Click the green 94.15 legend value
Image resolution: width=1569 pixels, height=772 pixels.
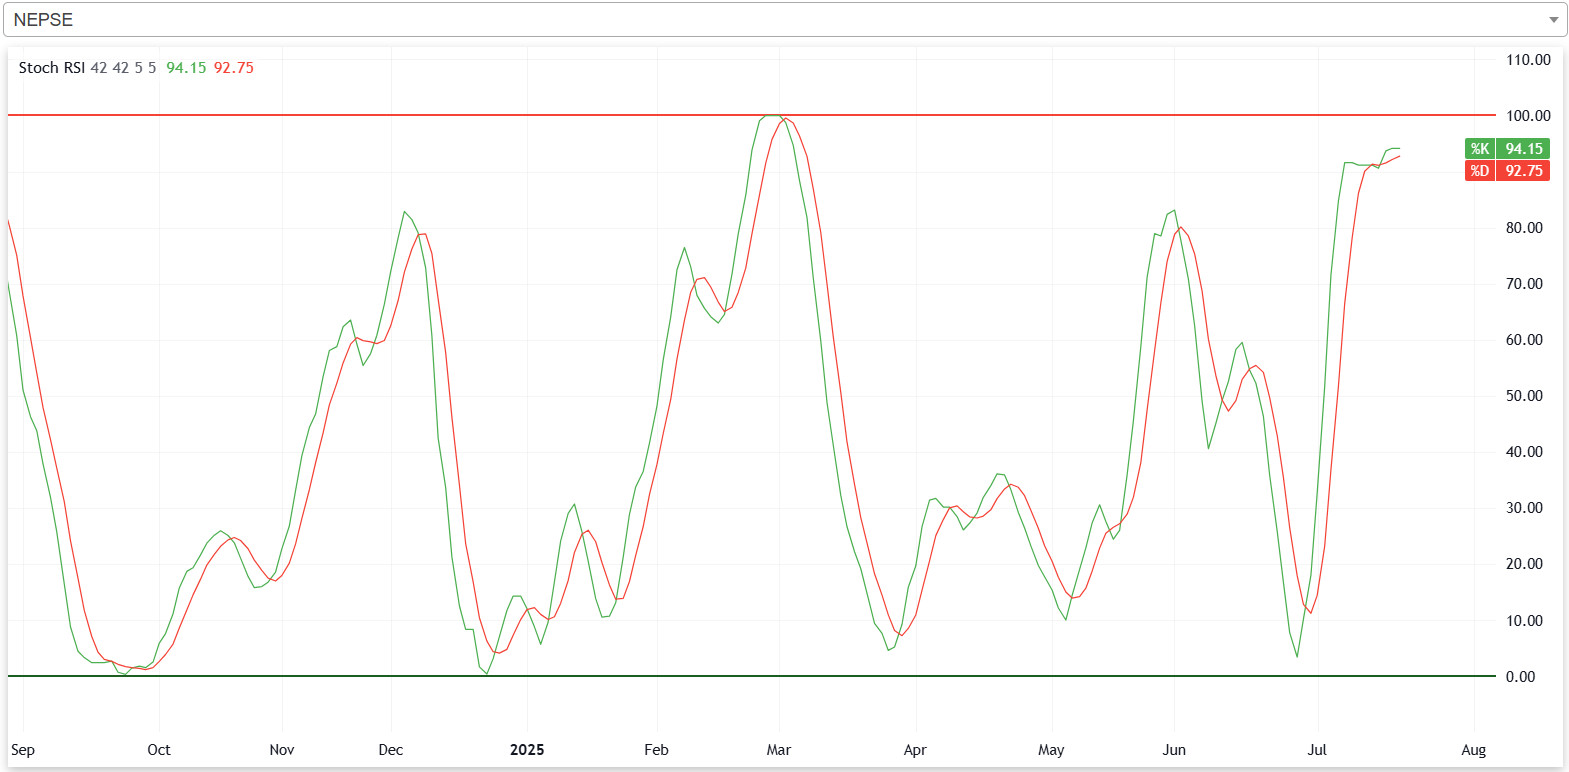coord(186,68)
